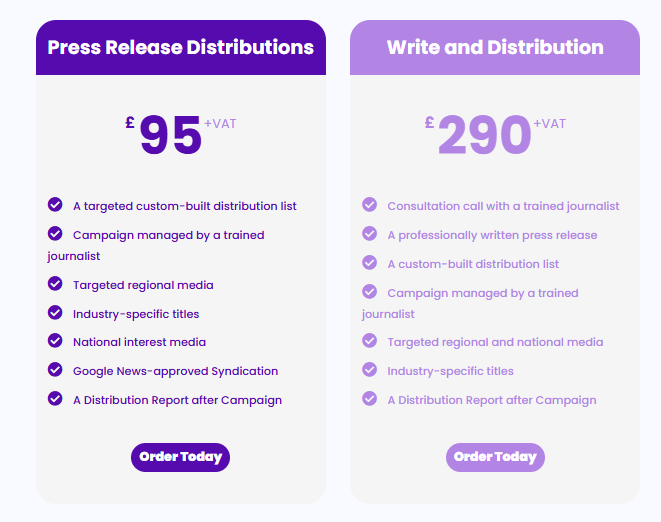Click checkmark icon beside 'Industry-specific titles' in the £95 plan
Viewport: 661px width, 522px height.
tap(55, 313)
